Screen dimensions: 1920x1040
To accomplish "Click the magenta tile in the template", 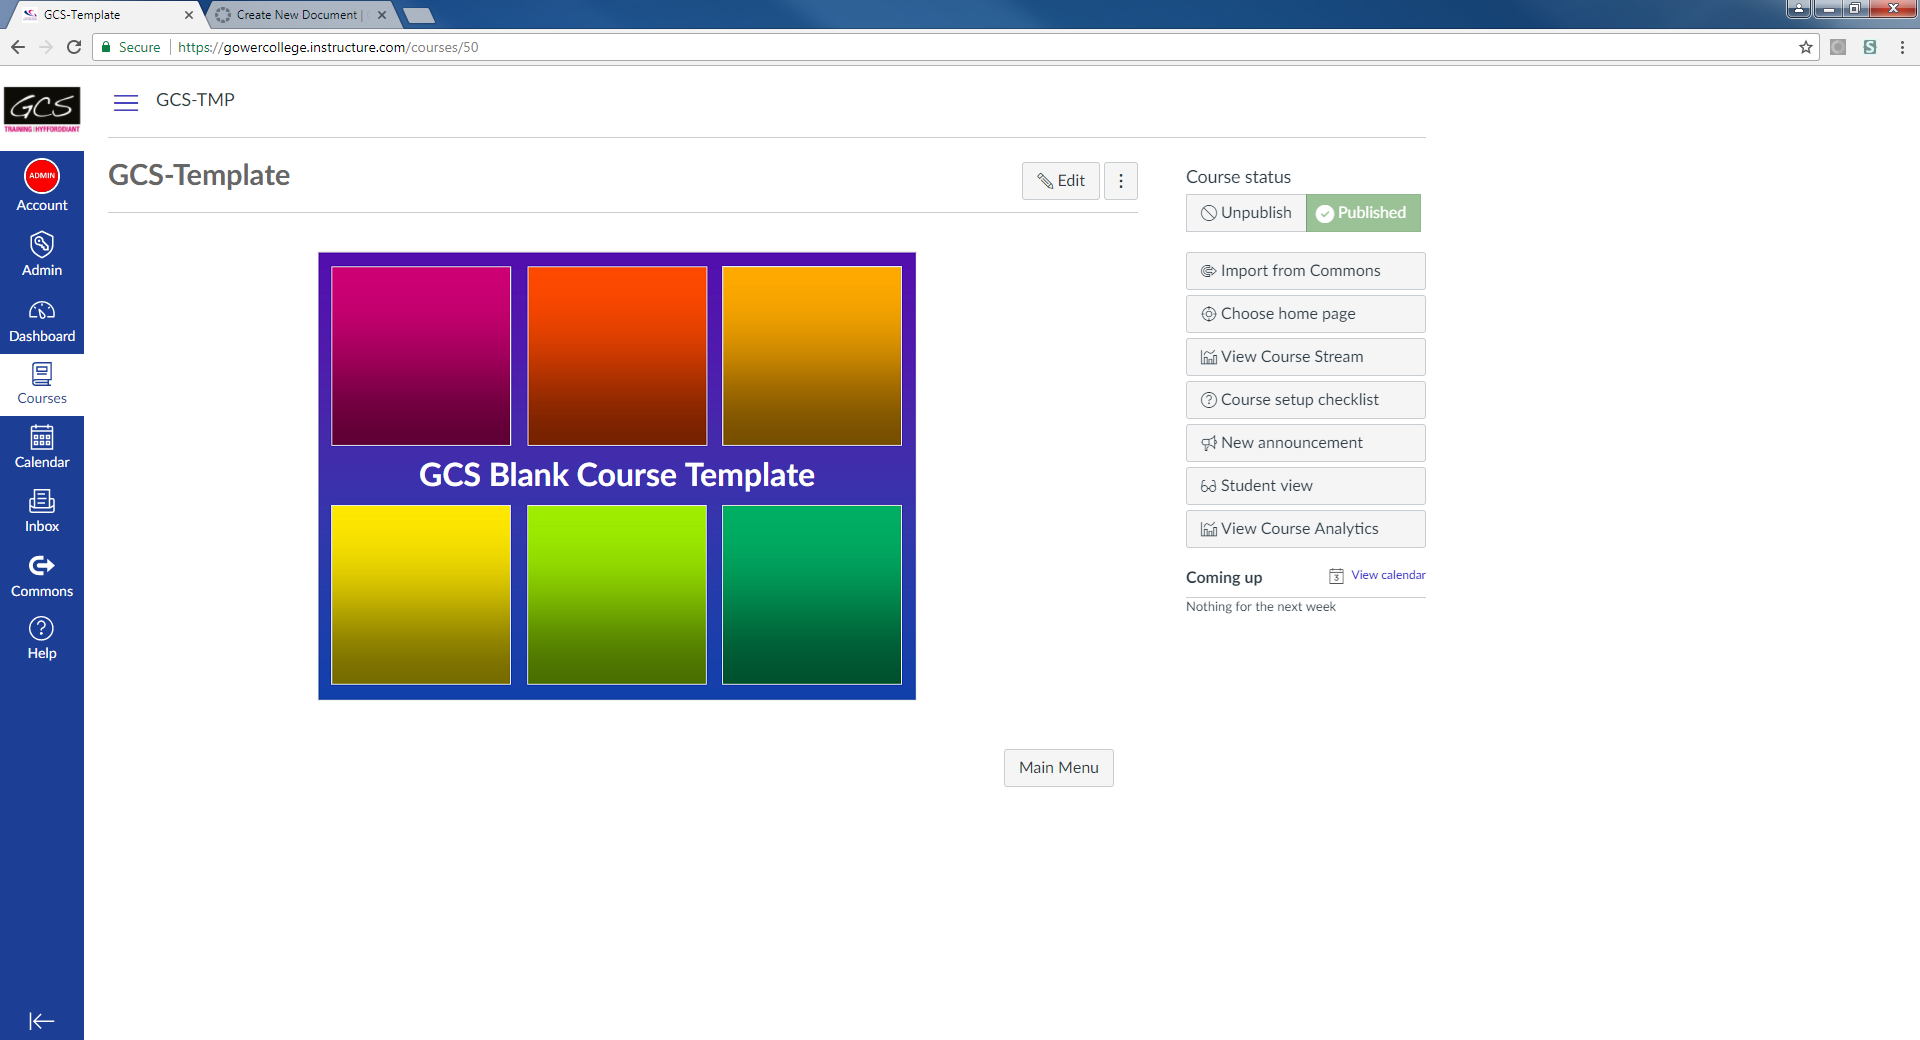I will point(421,356).
